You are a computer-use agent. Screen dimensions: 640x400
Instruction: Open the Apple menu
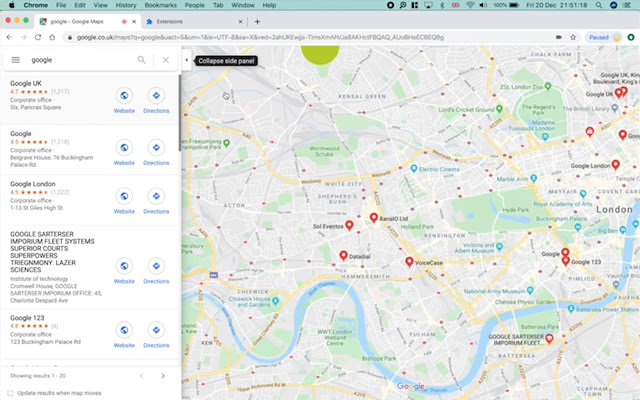pyautogui.click(x=11, y=5)
